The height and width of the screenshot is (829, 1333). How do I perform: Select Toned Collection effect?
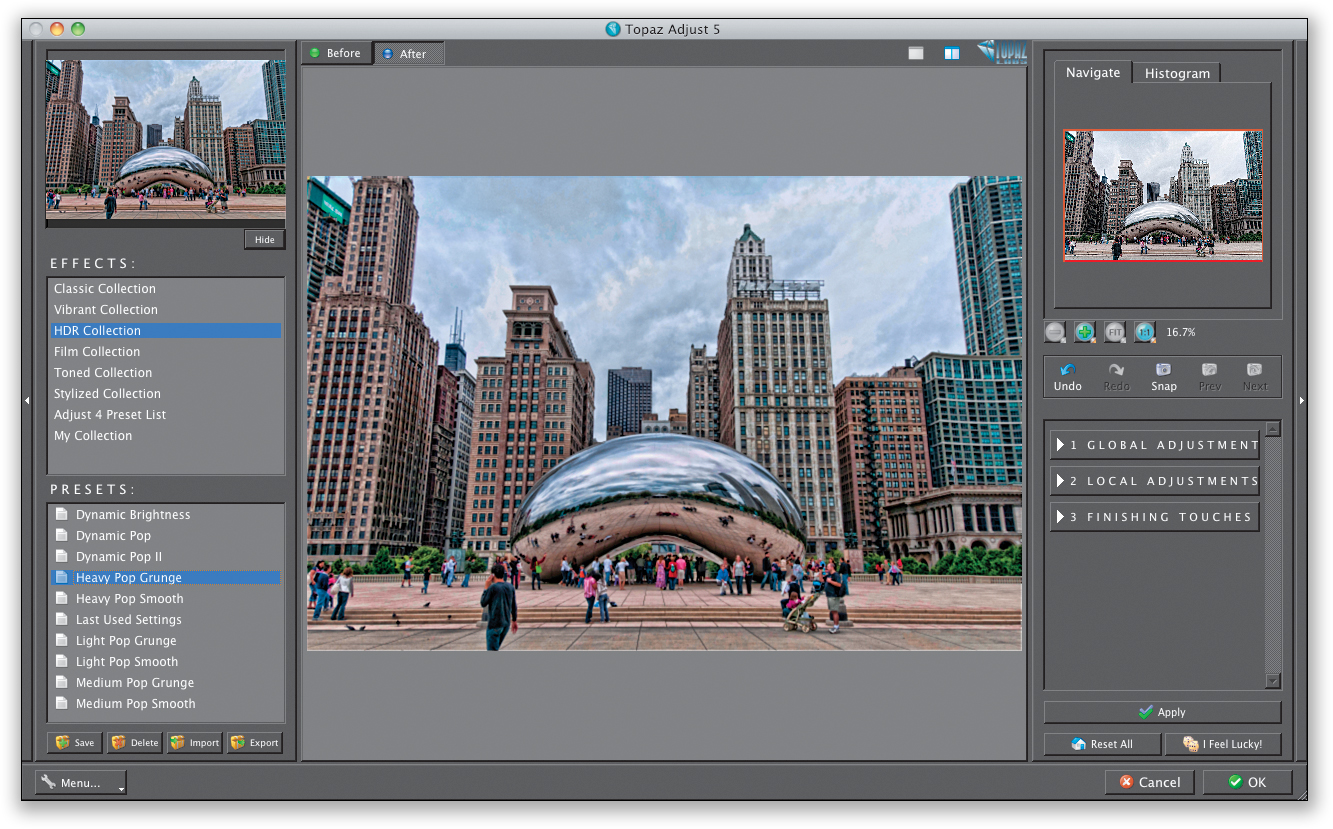[166, 373]
